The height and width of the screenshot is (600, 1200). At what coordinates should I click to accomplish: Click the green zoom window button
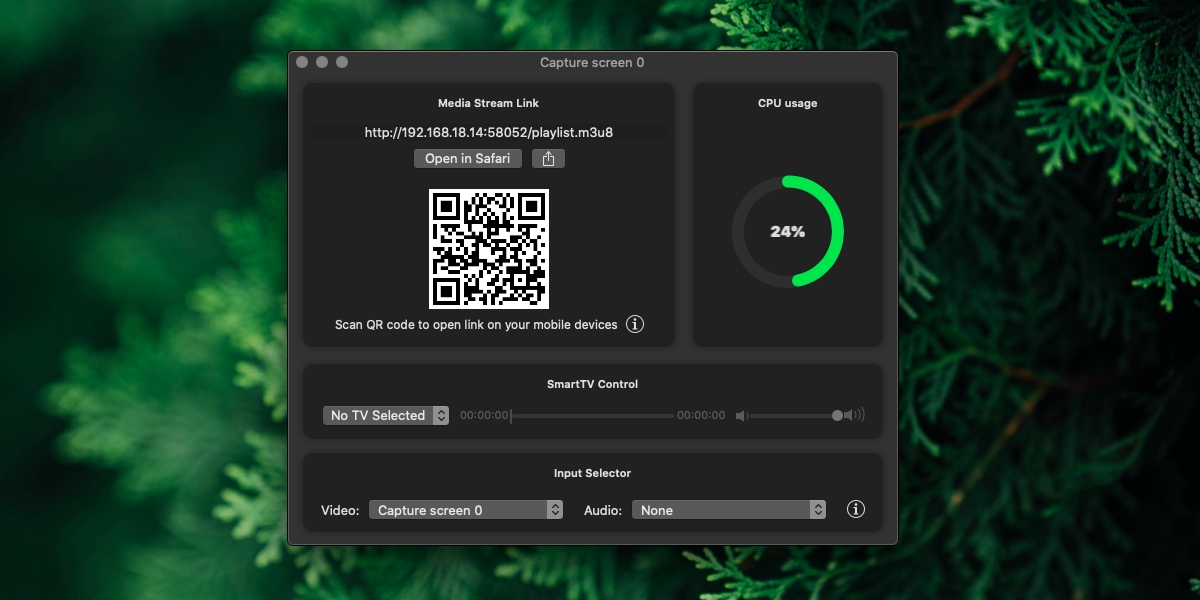(x=342, y=62)
